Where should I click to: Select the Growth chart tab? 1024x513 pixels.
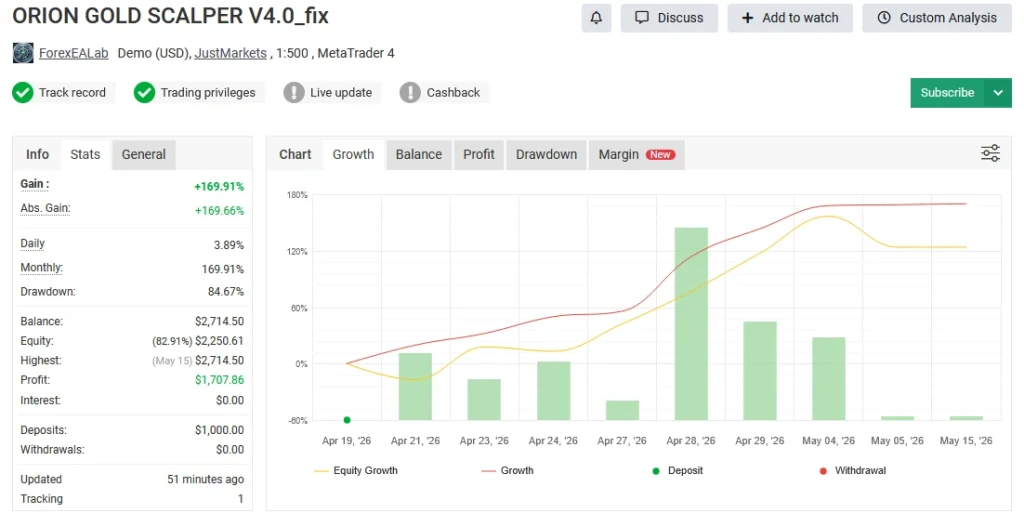(x=353, y=155)
